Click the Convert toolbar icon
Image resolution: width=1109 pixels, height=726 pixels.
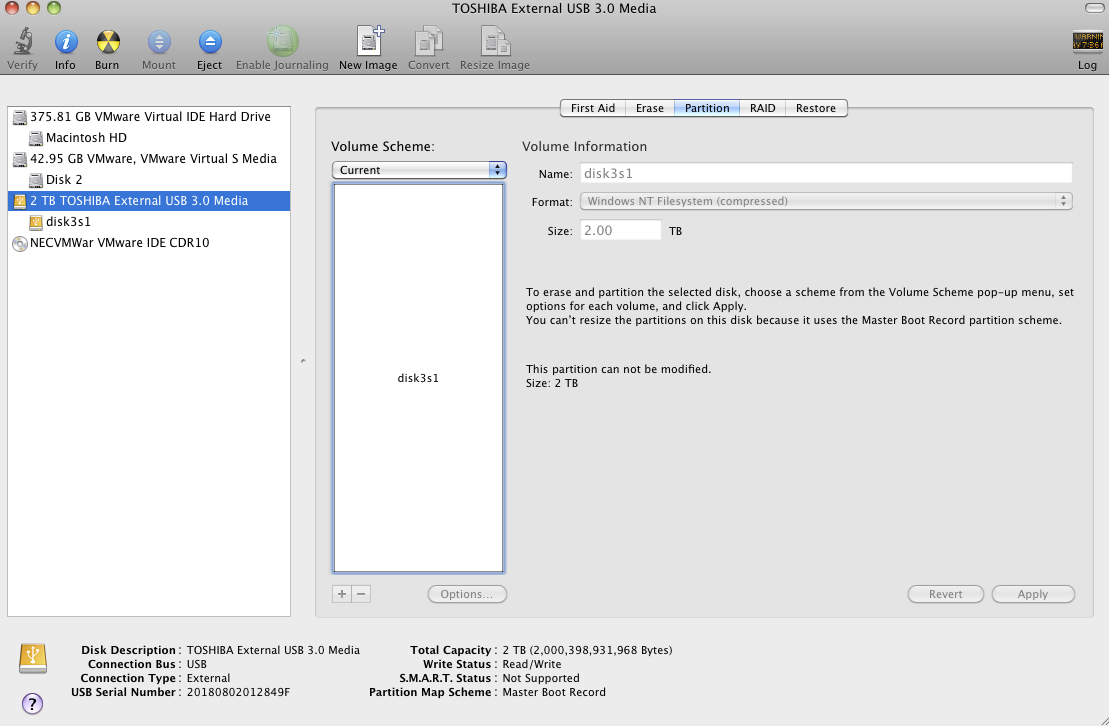pos(429,41)
